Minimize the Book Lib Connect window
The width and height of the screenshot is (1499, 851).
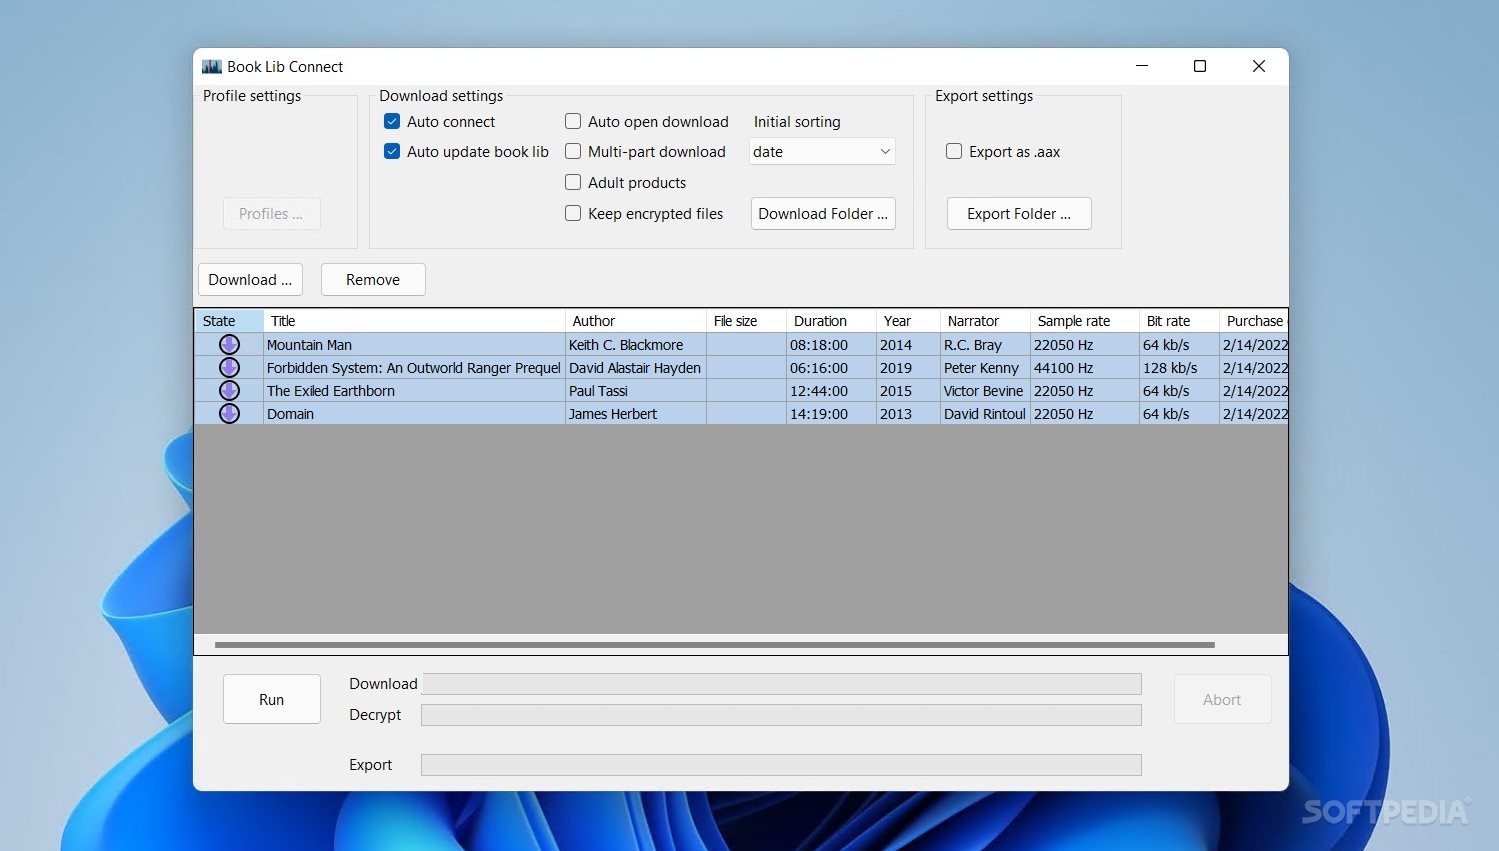coord(1142,66)
